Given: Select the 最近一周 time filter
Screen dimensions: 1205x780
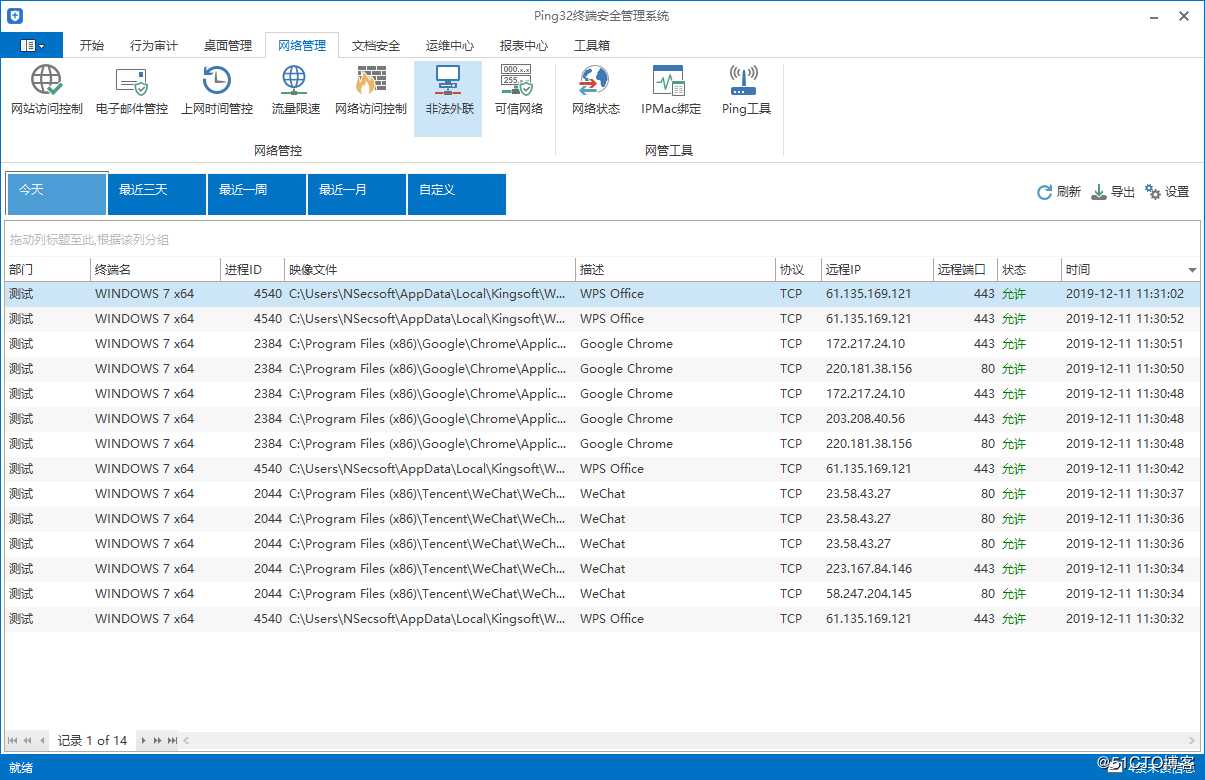Looking at the screenshot, I should [x=257, y=194].
